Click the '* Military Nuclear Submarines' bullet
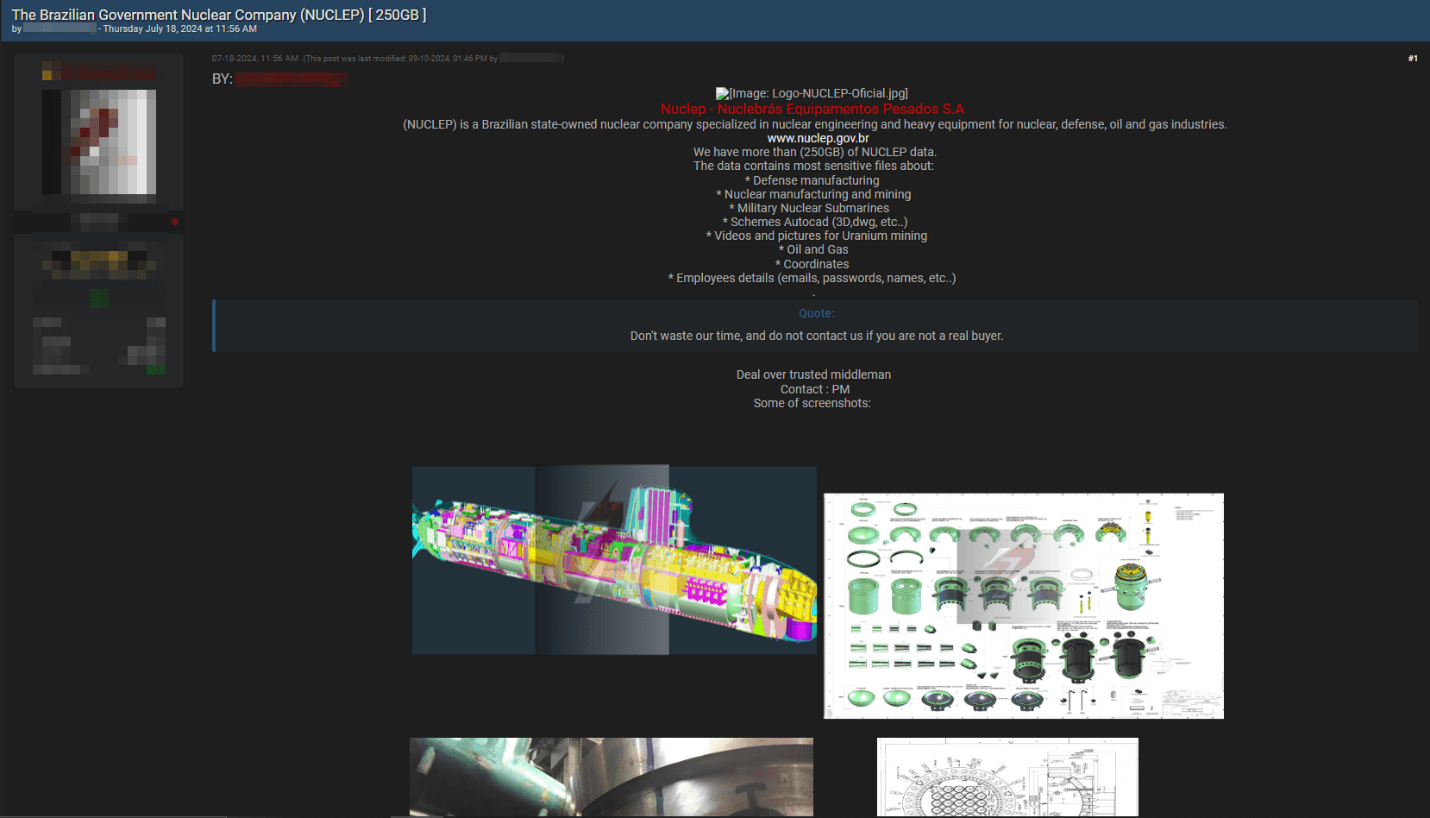The height and width of the screenshot is (818, 1430). [x=809, y=208]
